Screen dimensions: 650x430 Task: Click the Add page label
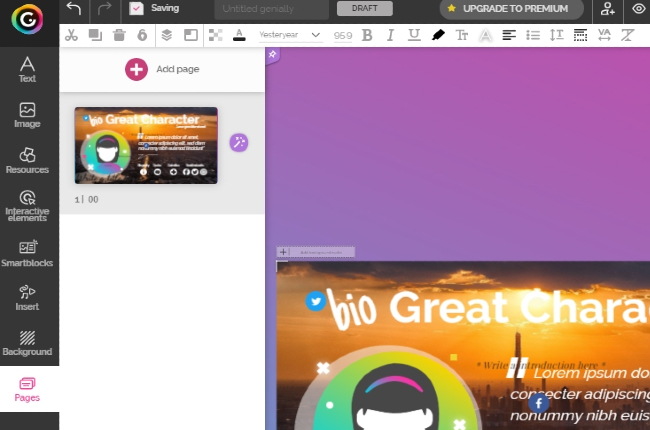point(178,69)
